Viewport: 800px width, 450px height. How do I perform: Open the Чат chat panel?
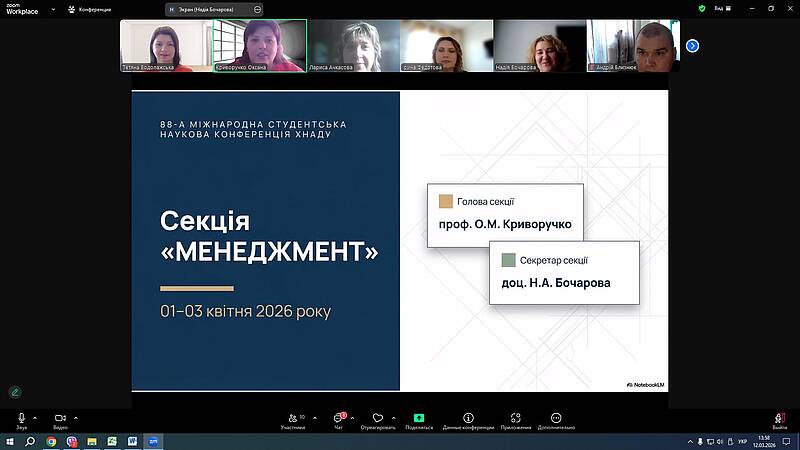pyautogui.click(x=338, y=420)
